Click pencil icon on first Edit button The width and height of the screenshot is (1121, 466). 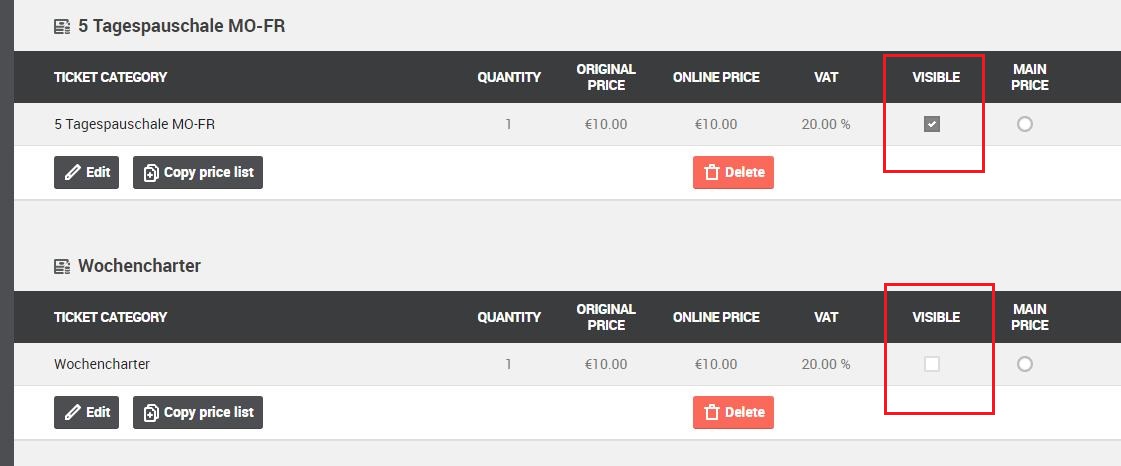click(72, 172)
